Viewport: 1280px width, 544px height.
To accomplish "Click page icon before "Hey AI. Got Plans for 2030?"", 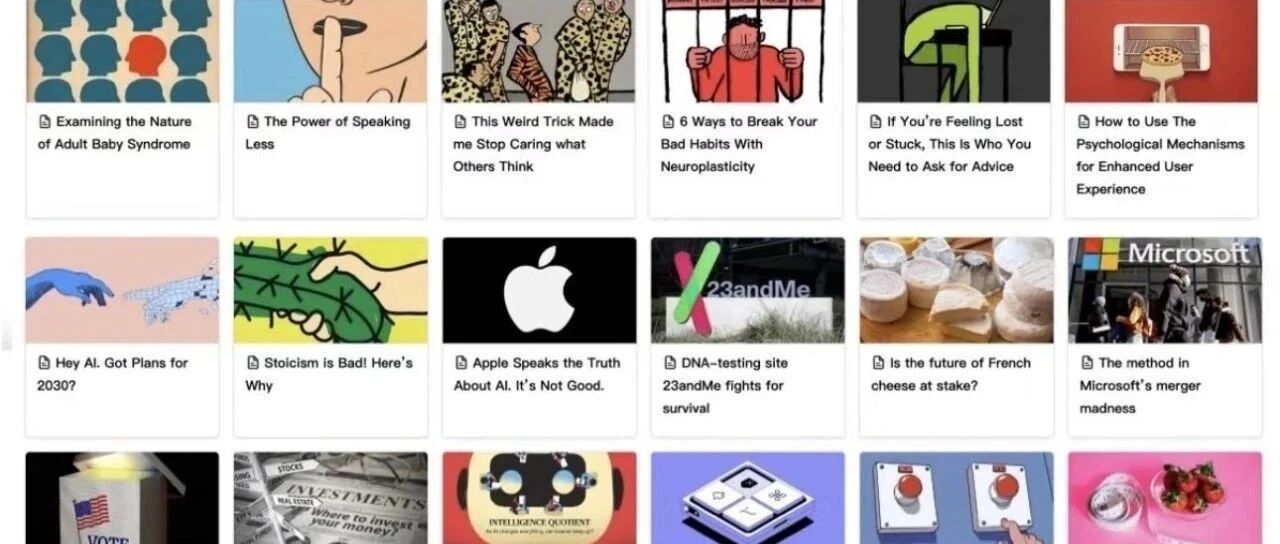I will pos(44,363).
